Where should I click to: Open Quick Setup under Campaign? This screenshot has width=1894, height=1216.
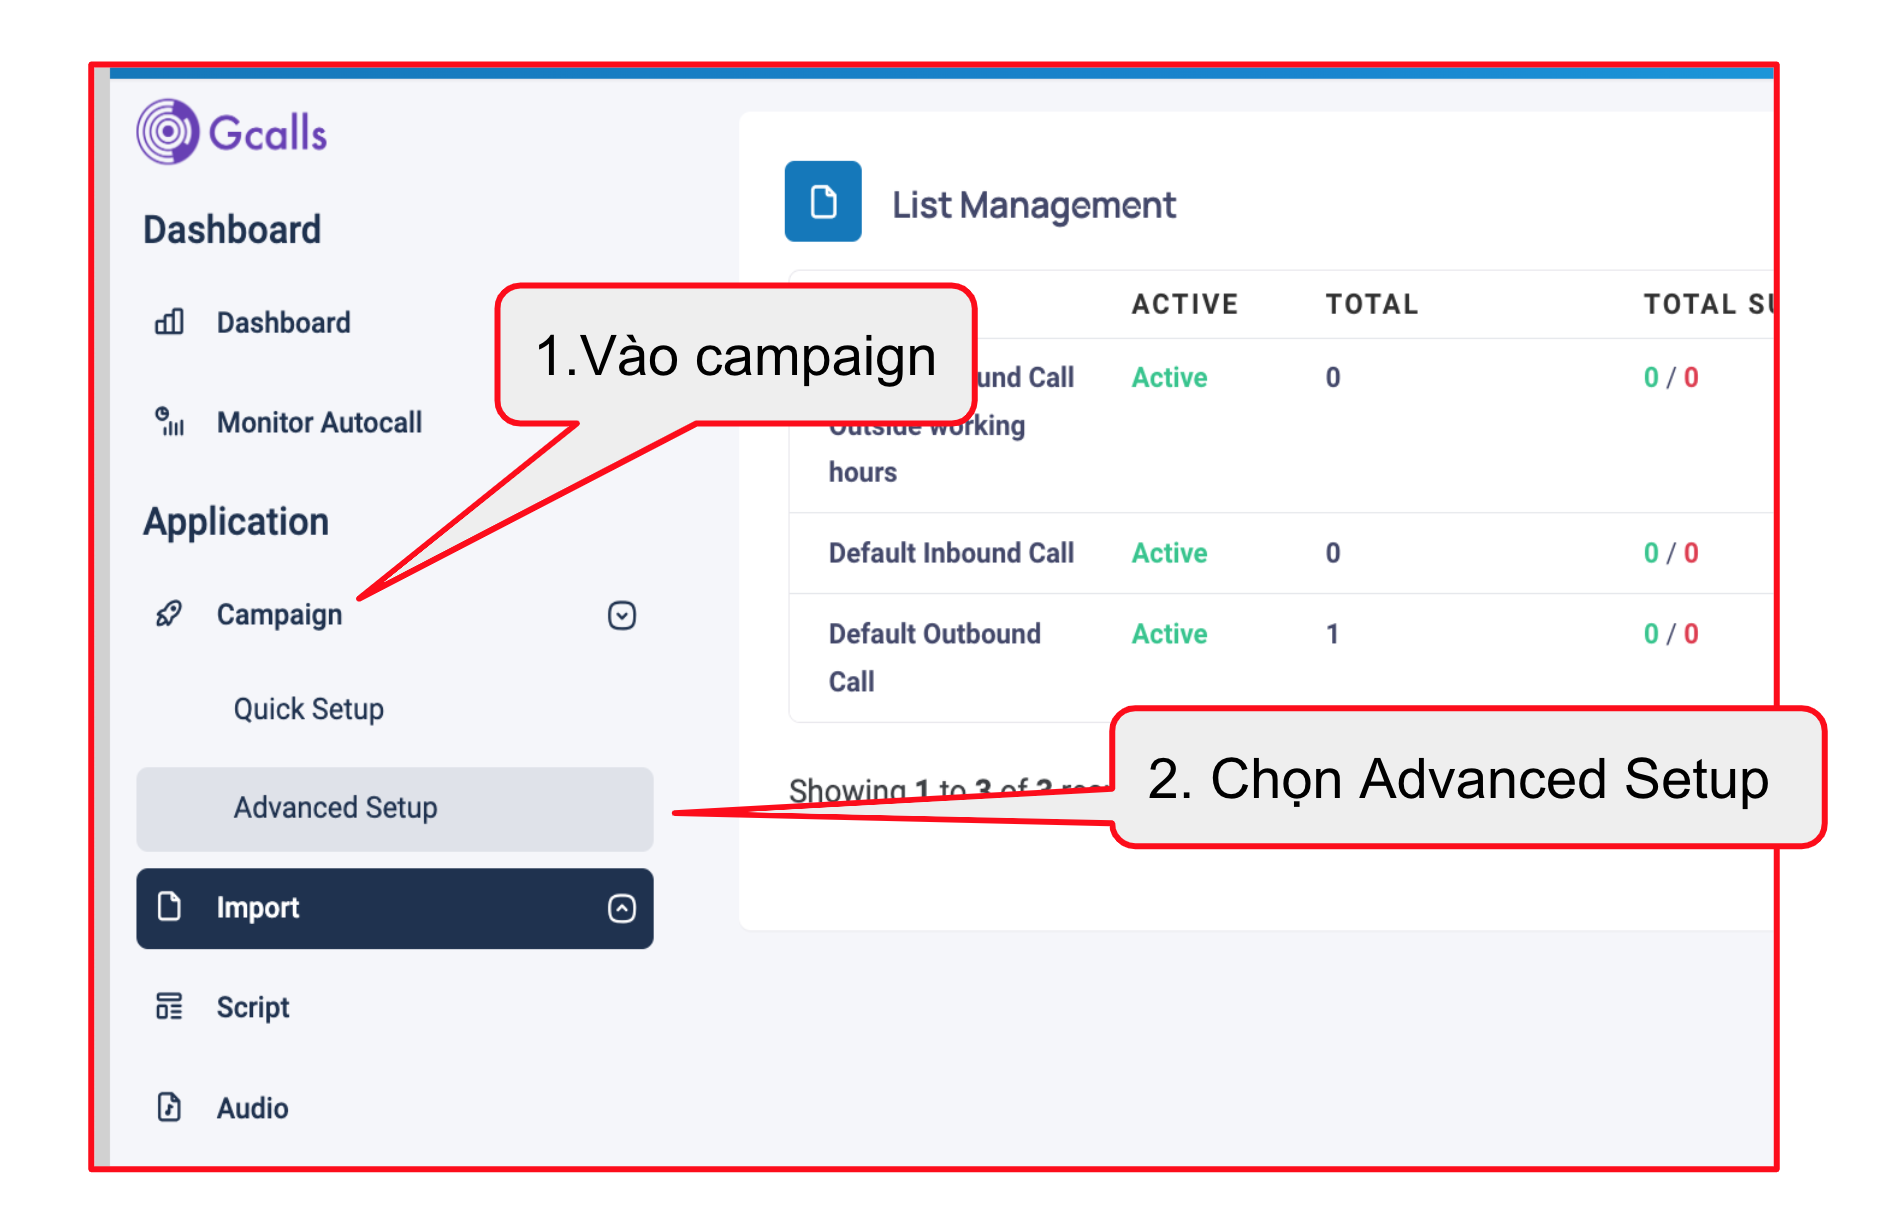pyautogui.click(x=308, y=709)
